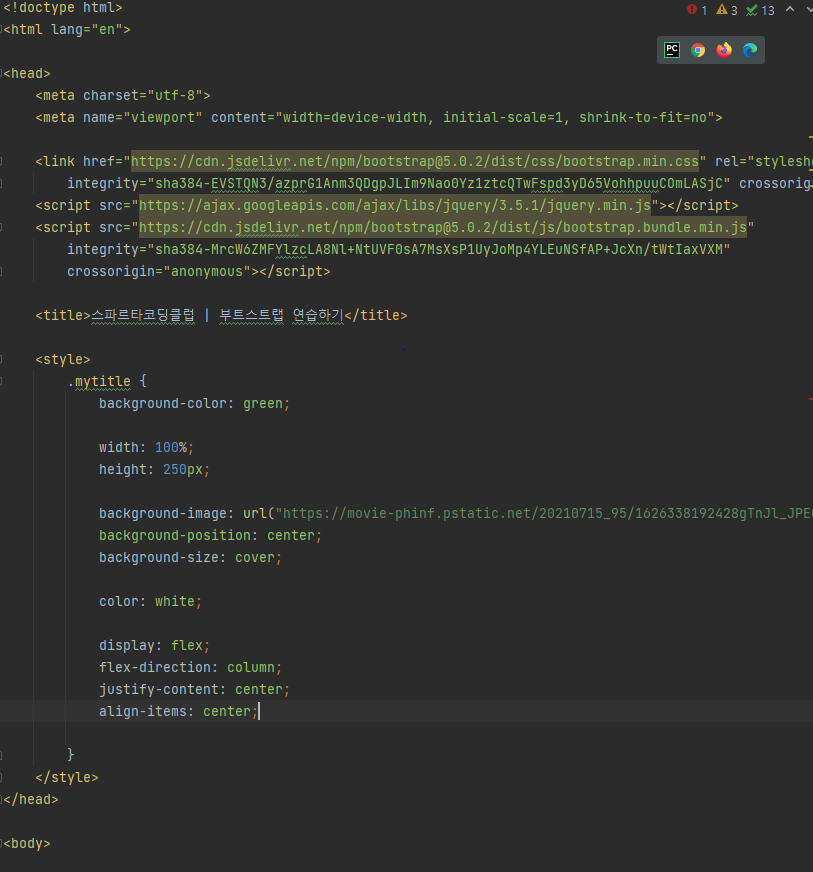813x872 pixels.
Task: Click the meta name="viewport" line
Action: click(x=379, y=117)
